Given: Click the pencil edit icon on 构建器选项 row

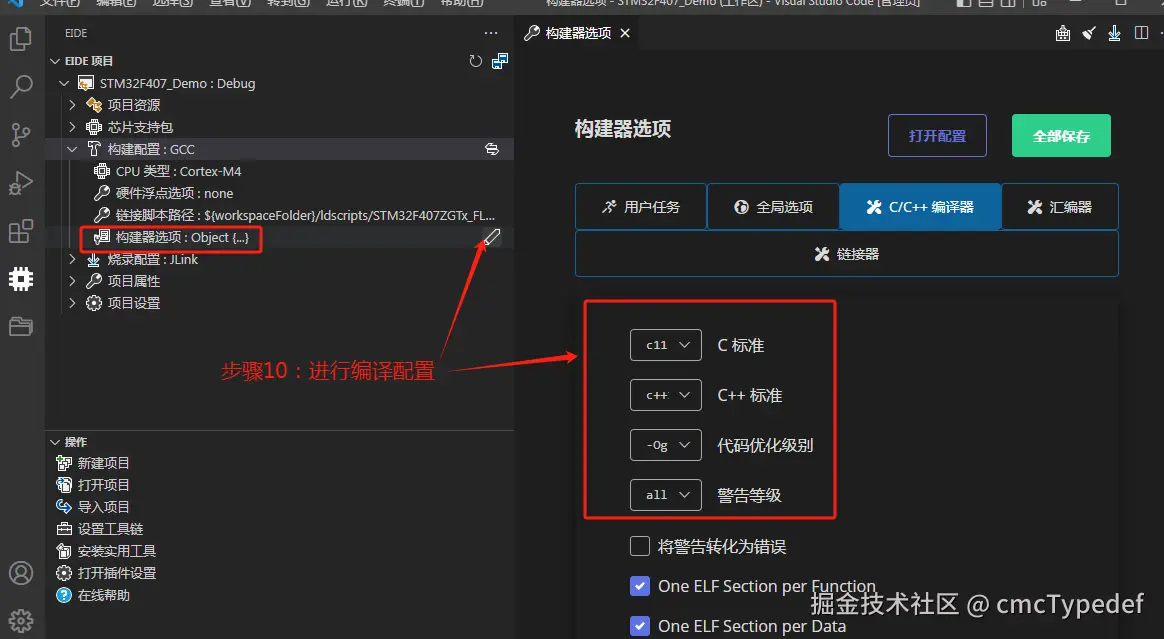Looking at the screenshot, I should [x=491, y=237].
